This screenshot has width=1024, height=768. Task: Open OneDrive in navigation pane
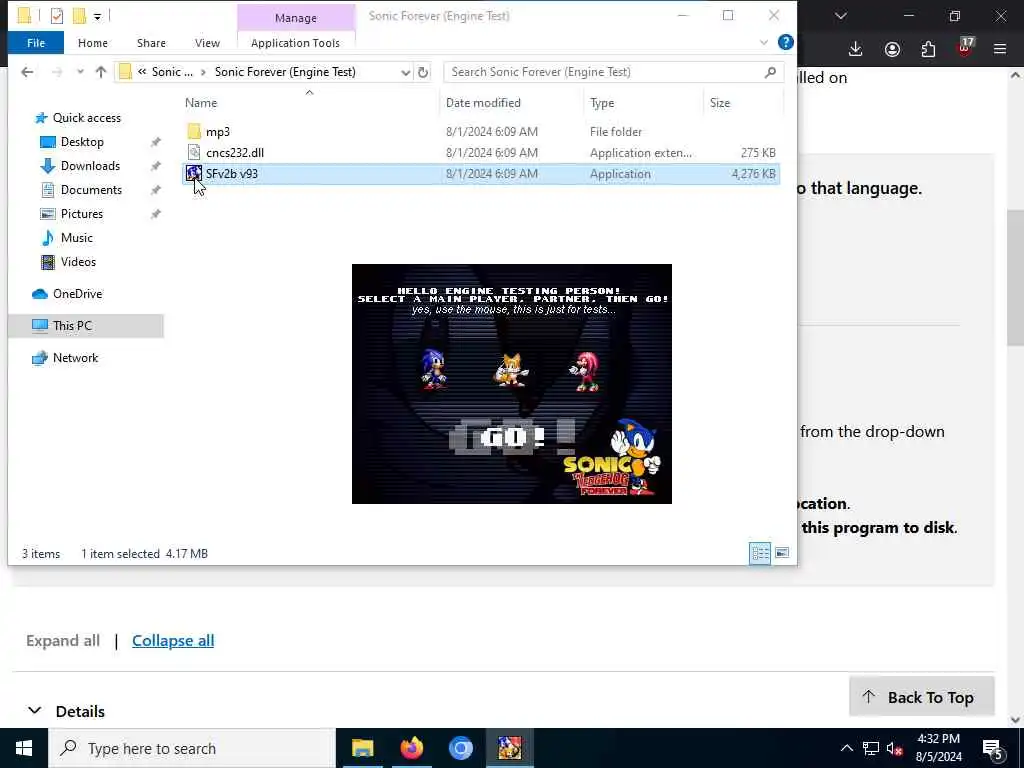77,294
